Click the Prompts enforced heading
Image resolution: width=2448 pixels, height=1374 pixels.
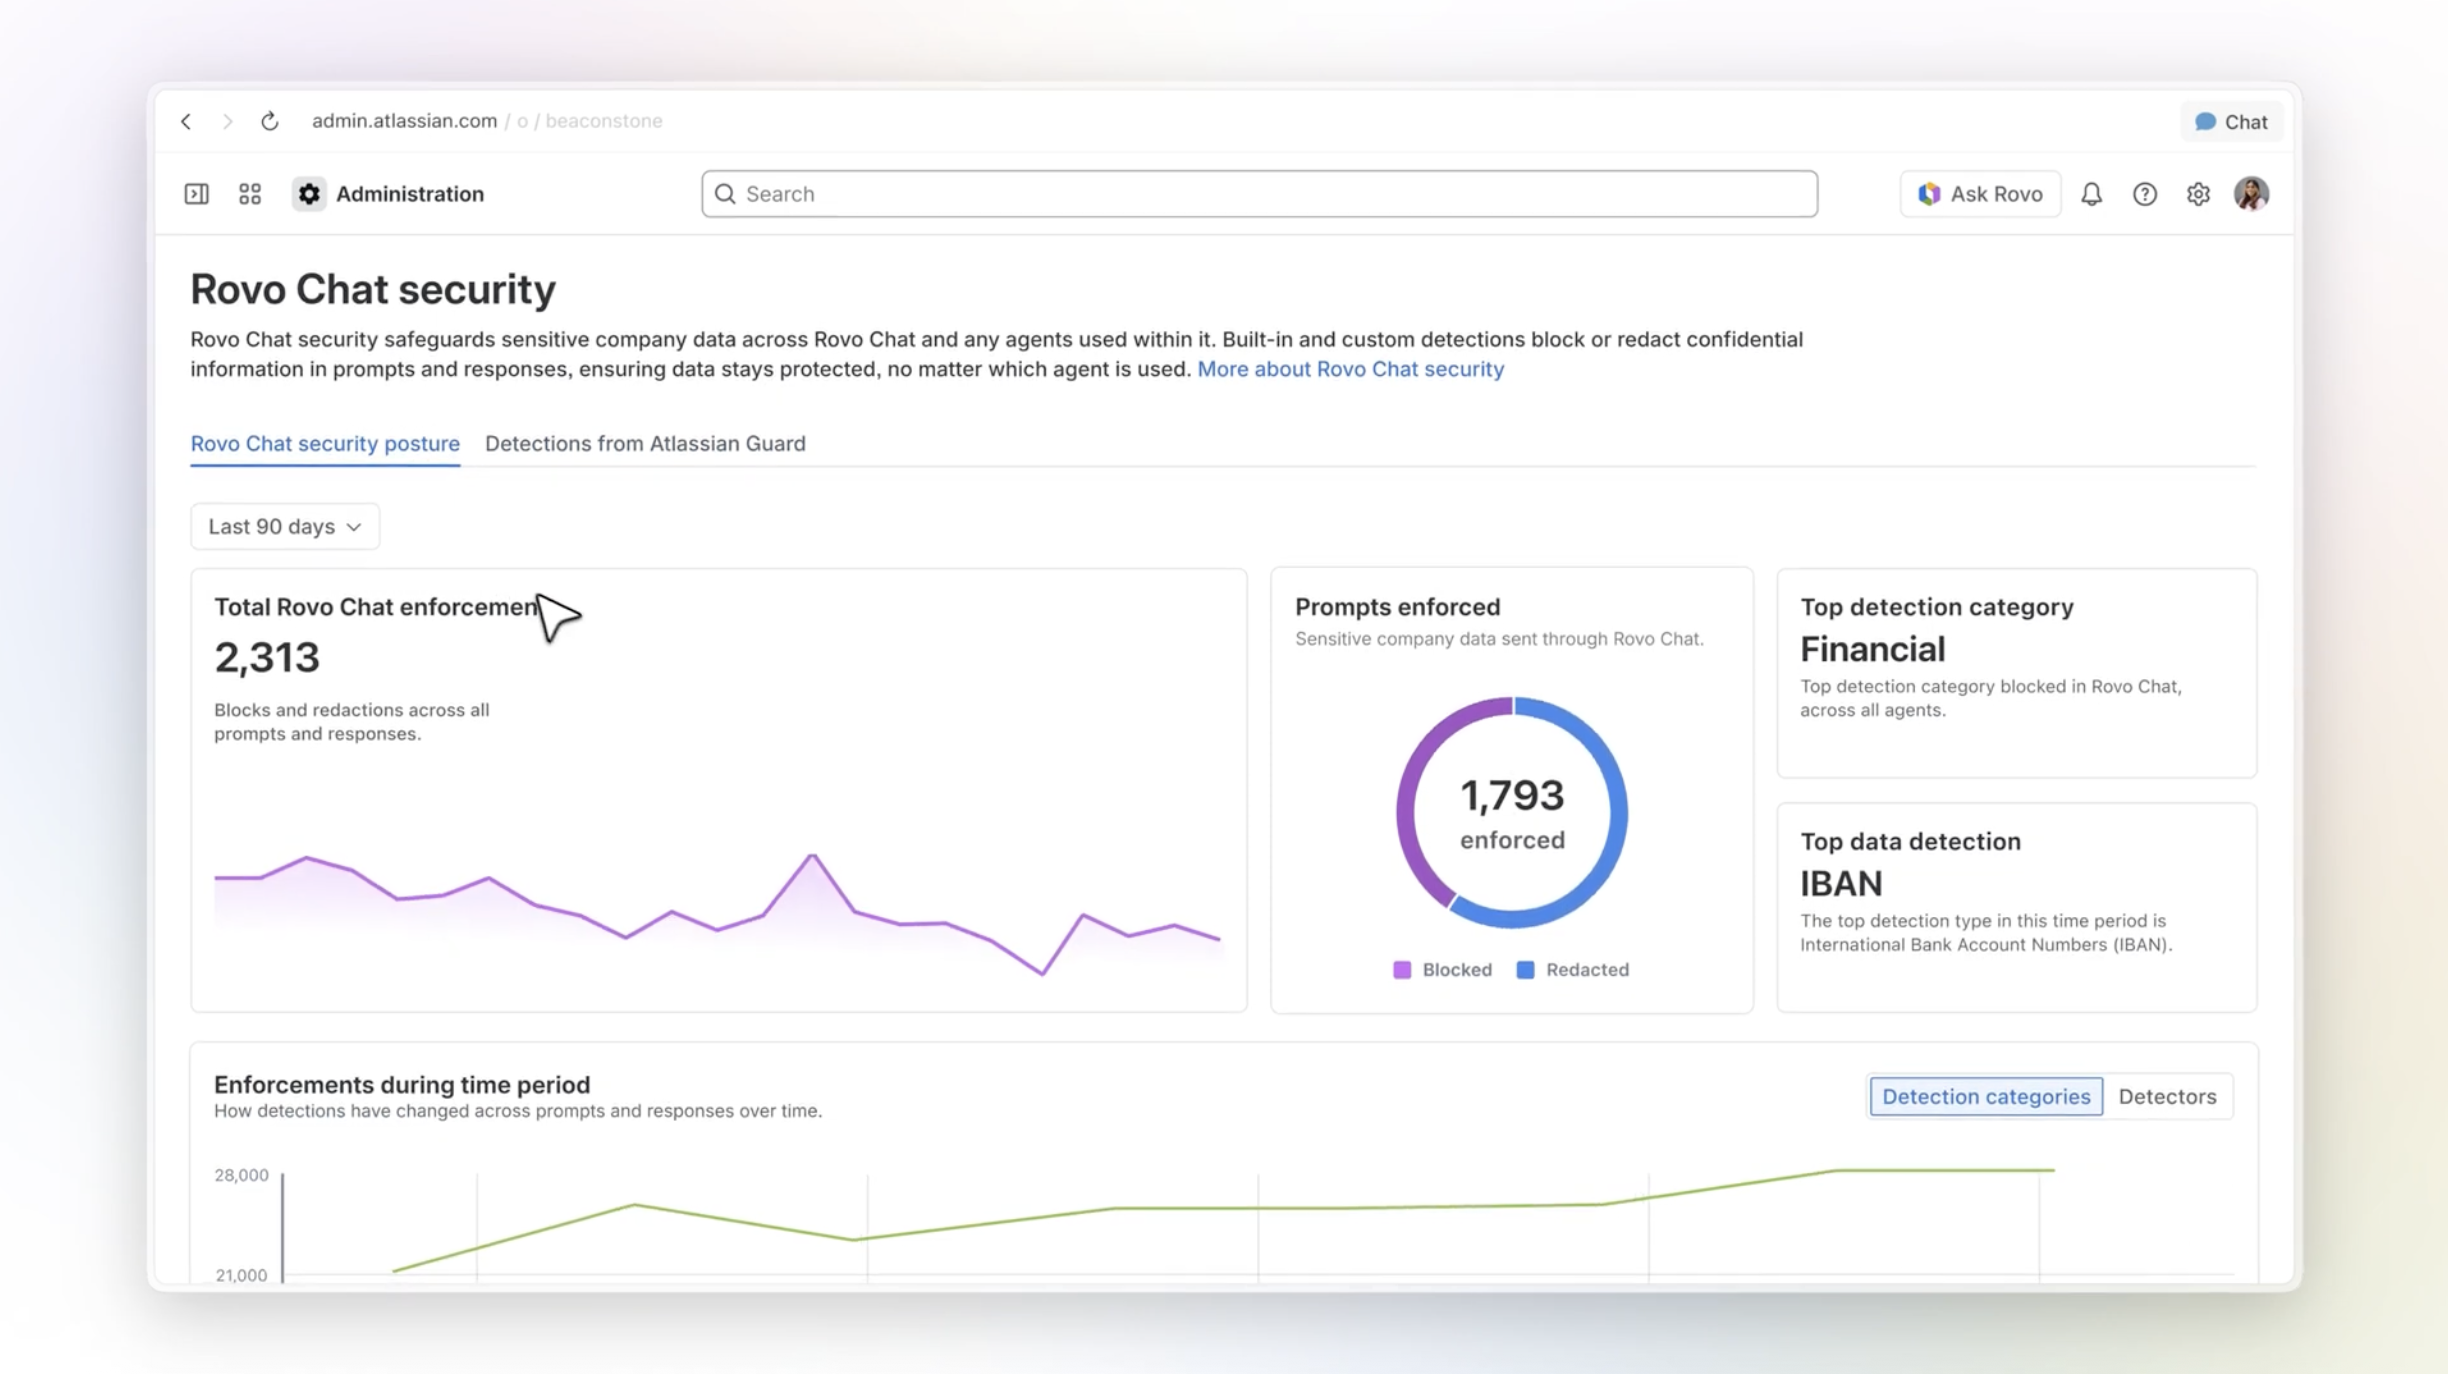coord(1397,607)
